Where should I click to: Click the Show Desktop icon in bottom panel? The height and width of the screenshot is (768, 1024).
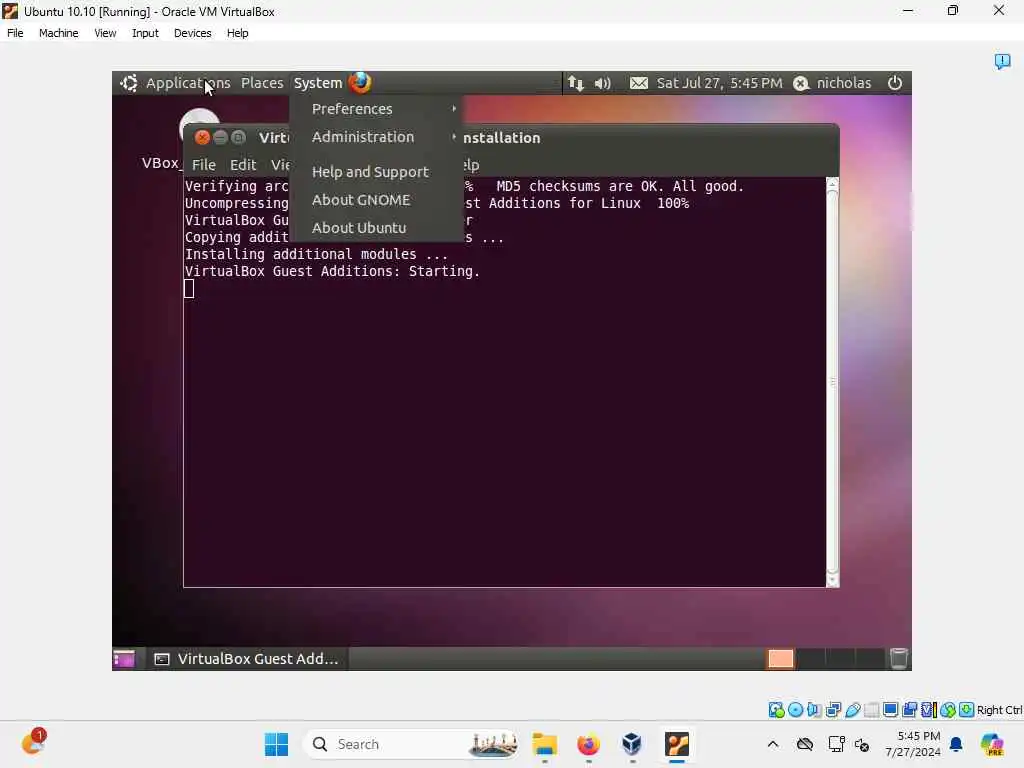pyautogui.click(x=123, y=659)
